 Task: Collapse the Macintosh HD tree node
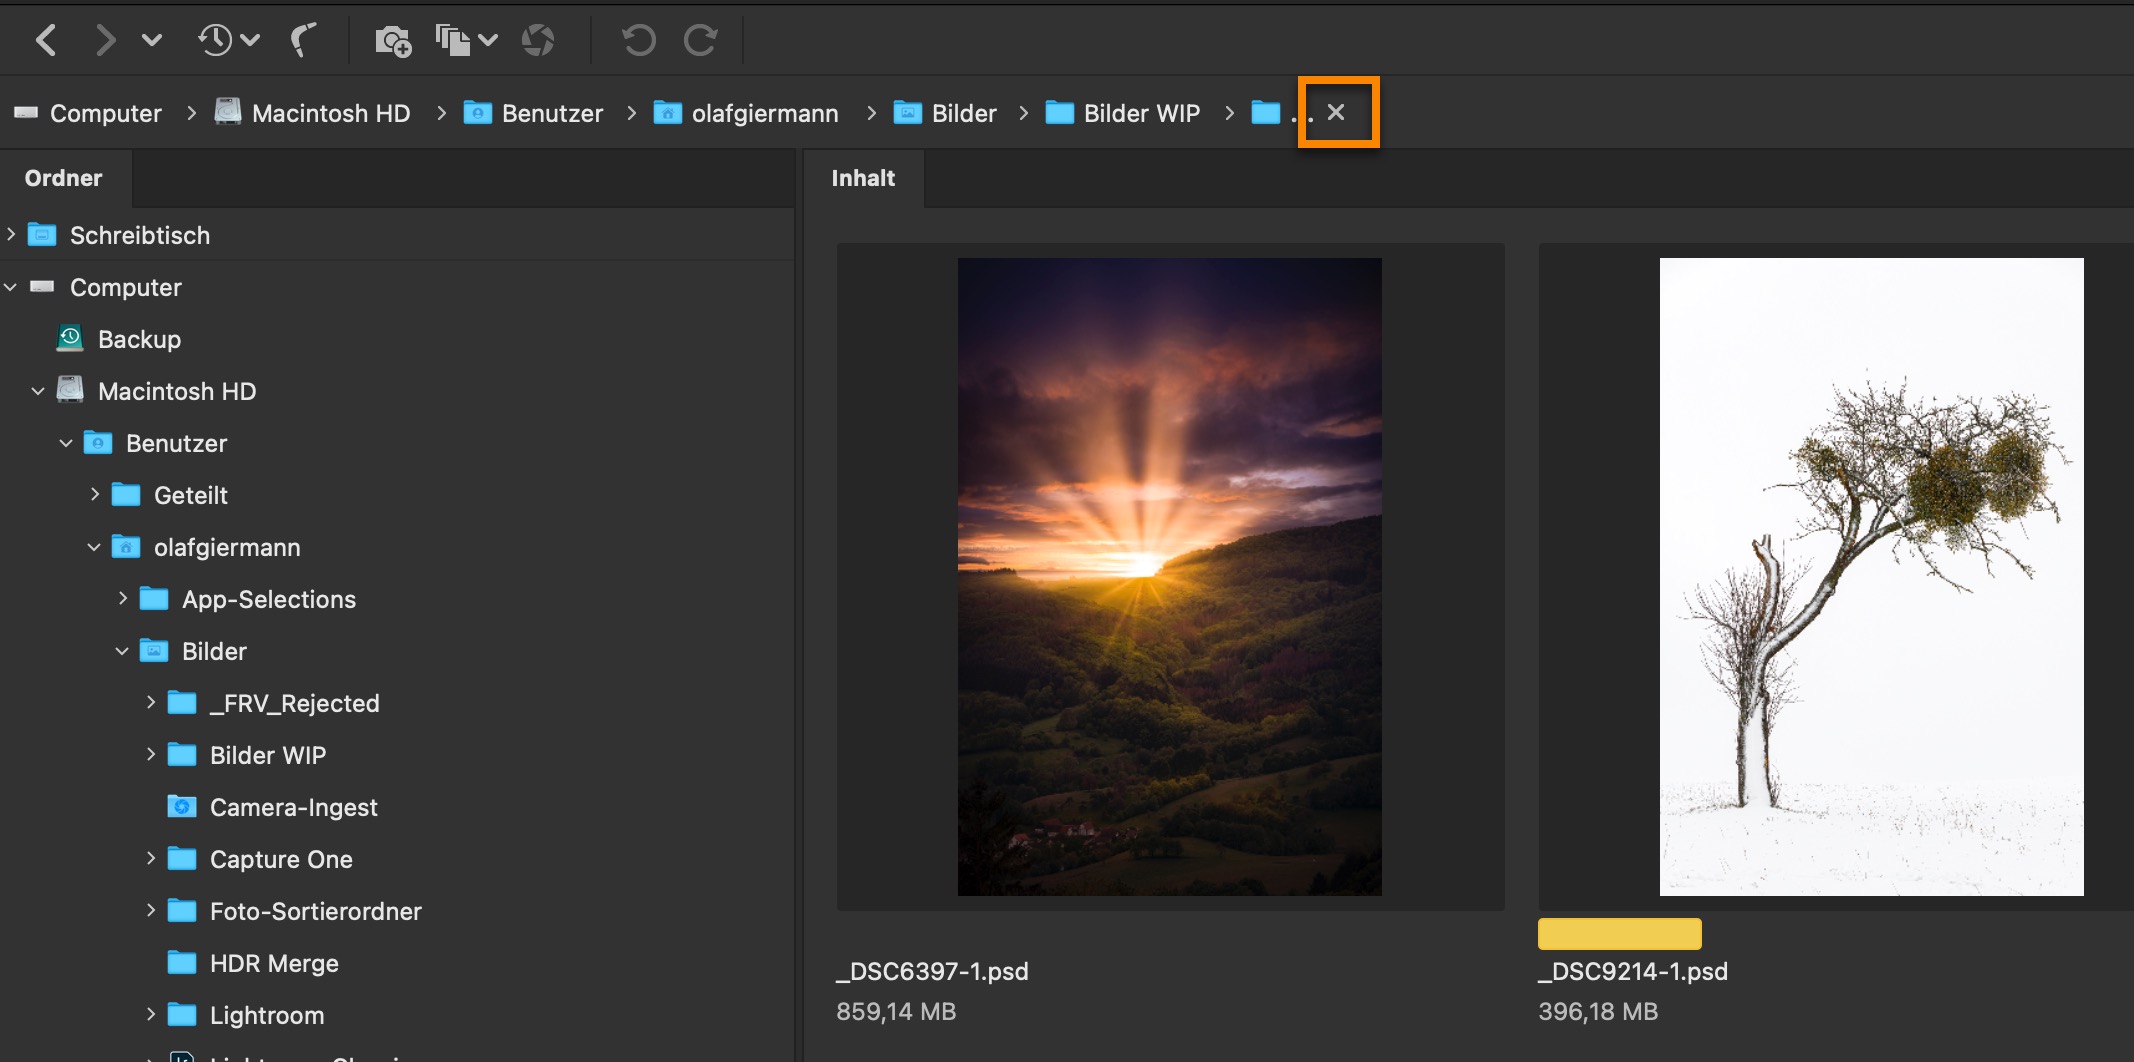pyautogui.click(x=38, y=391)
